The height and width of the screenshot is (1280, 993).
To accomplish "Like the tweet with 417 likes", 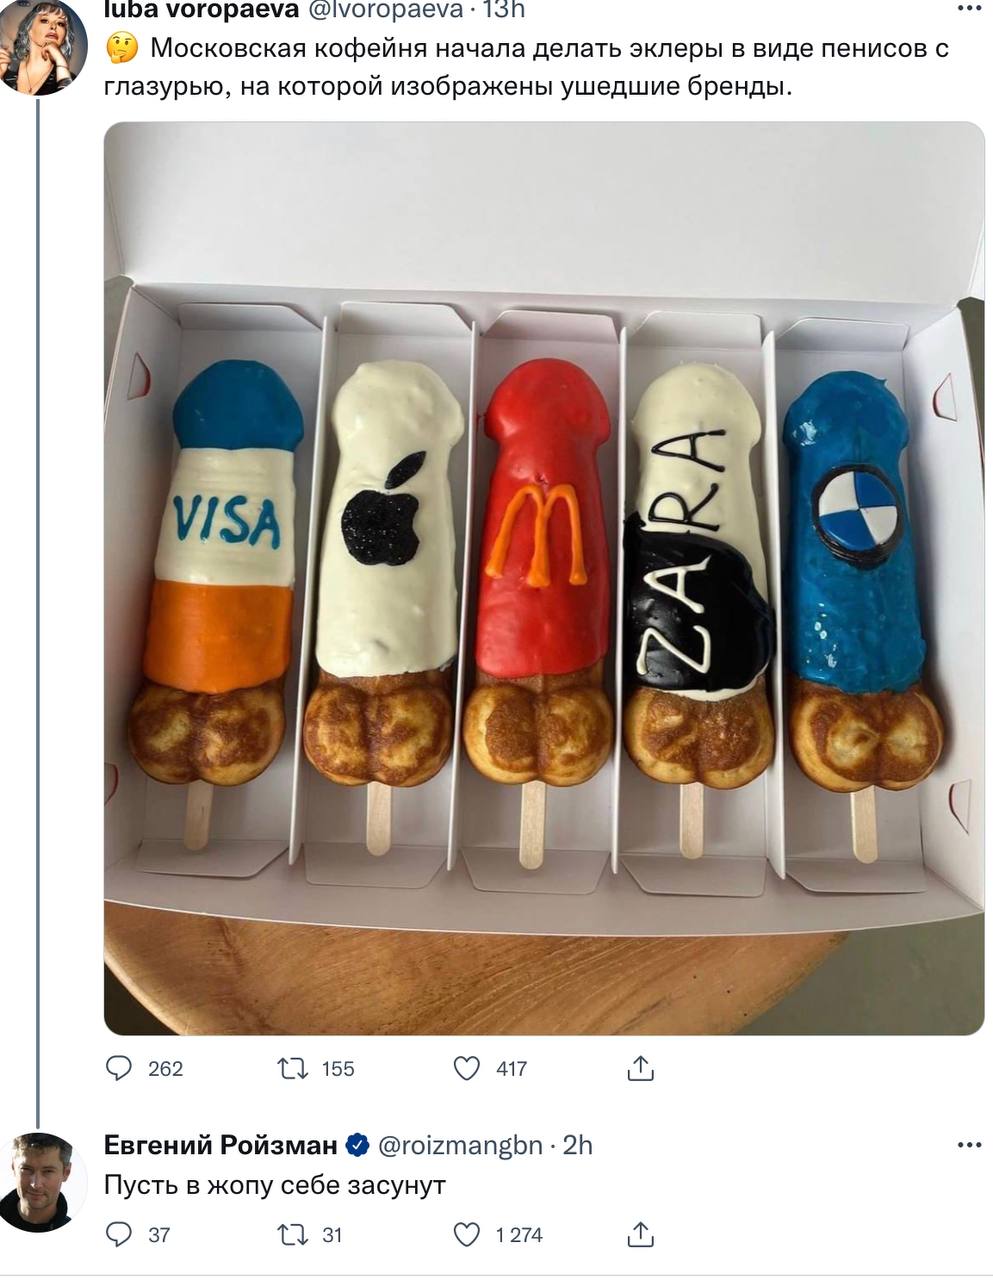I will 467,1068.
